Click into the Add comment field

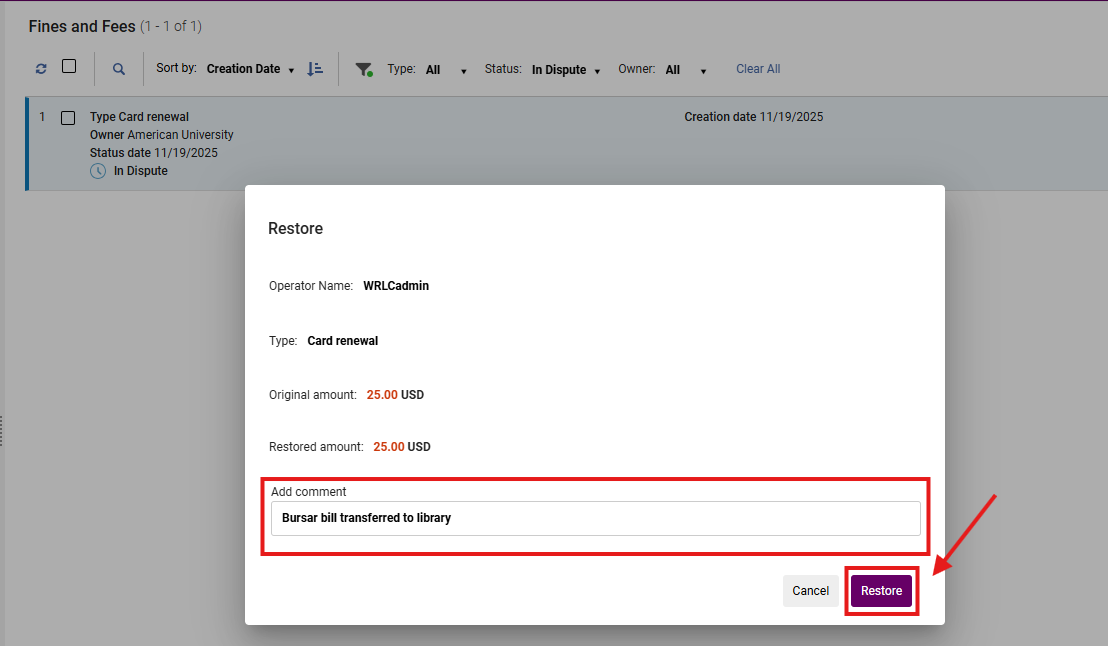coord(595,518)
